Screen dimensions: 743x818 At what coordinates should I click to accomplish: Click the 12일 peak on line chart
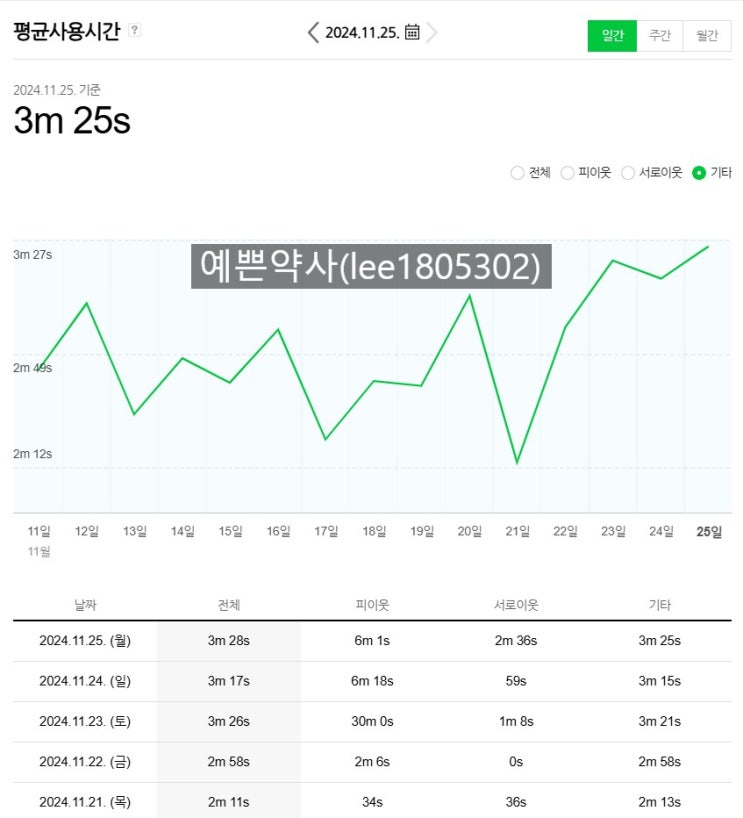point(87,303)
